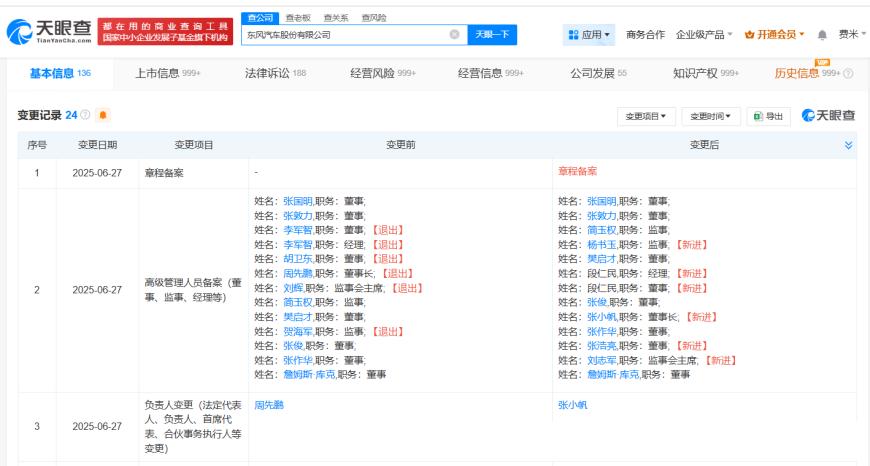Switch to 基本信息 tab
The height and width of the screenshot is (466, 870).
pyautogui.click(x=60, y=73)
